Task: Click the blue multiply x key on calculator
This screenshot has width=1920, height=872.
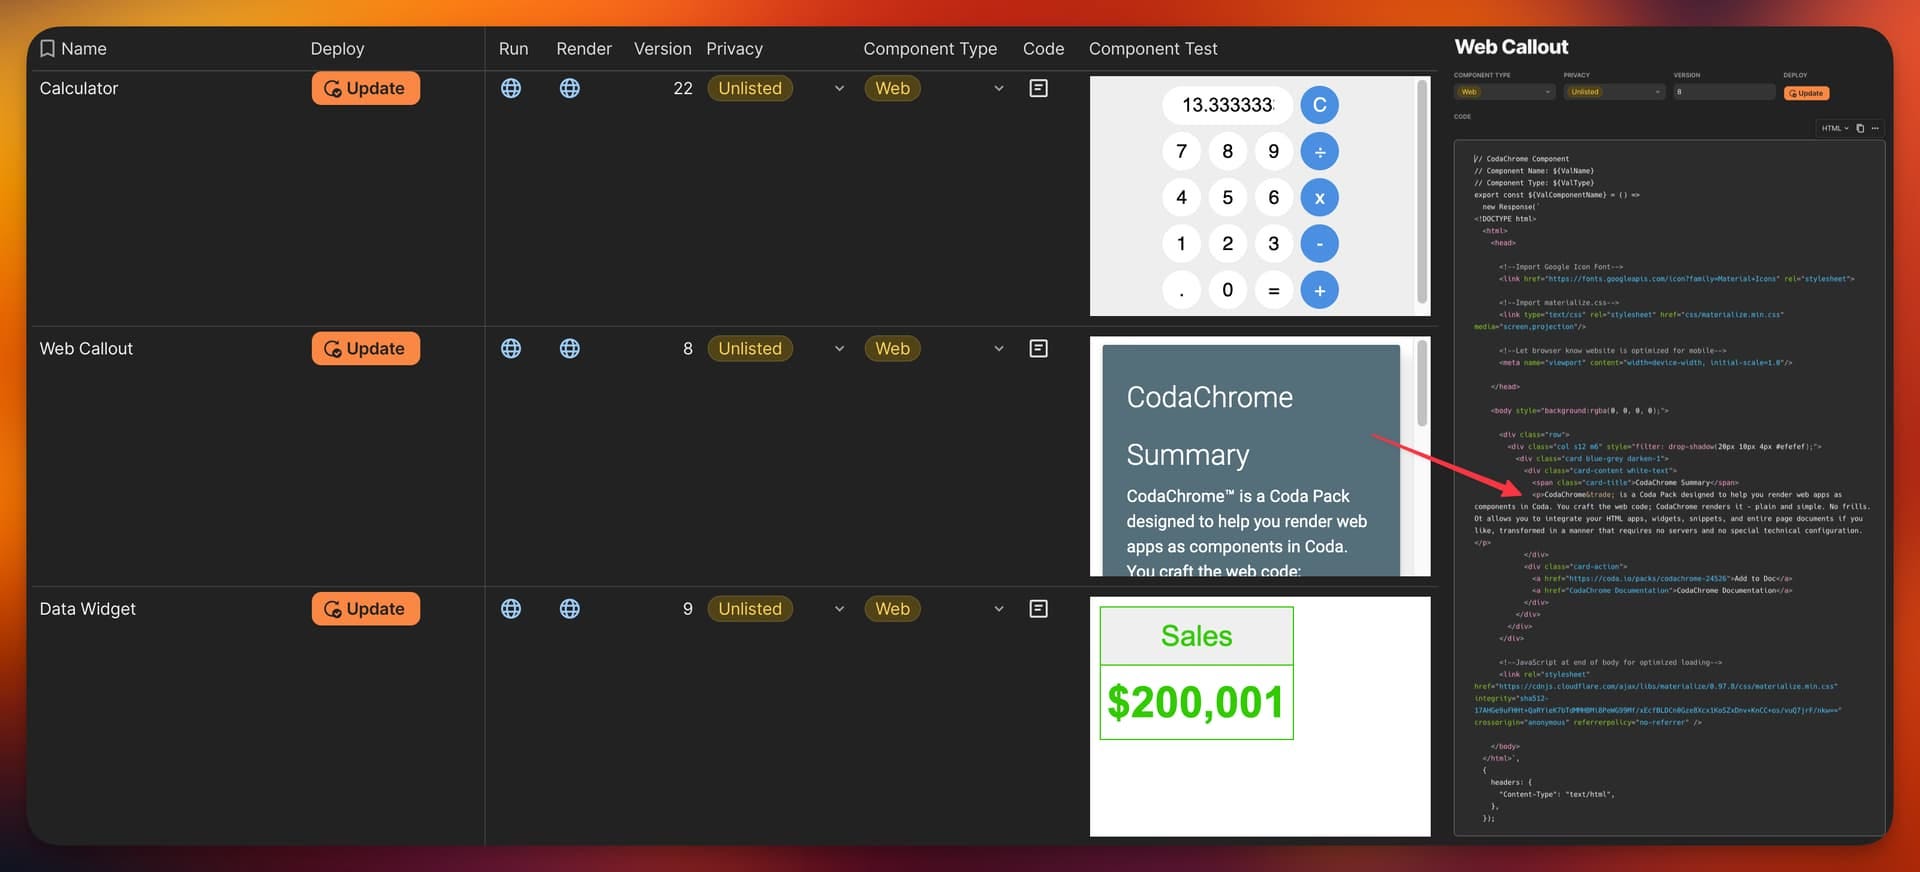Action: [x=1320, y=197]
